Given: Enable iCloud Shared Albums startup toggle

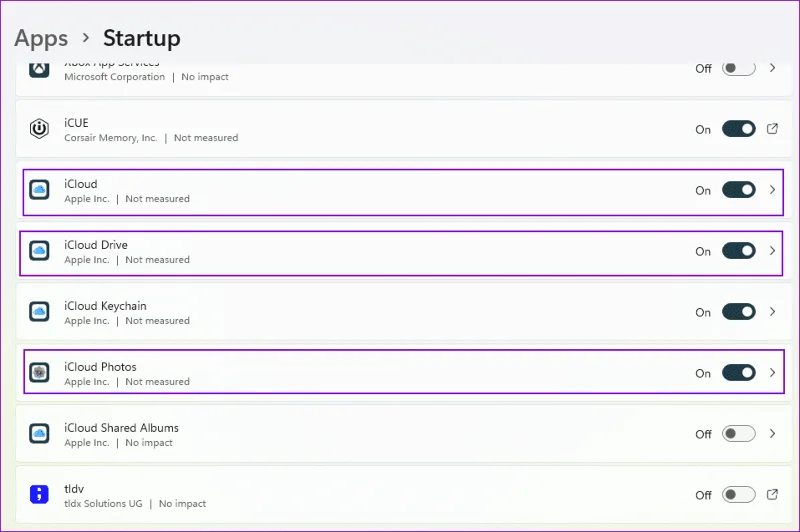Looking at the screenshot, I should (x=738, y=434).
